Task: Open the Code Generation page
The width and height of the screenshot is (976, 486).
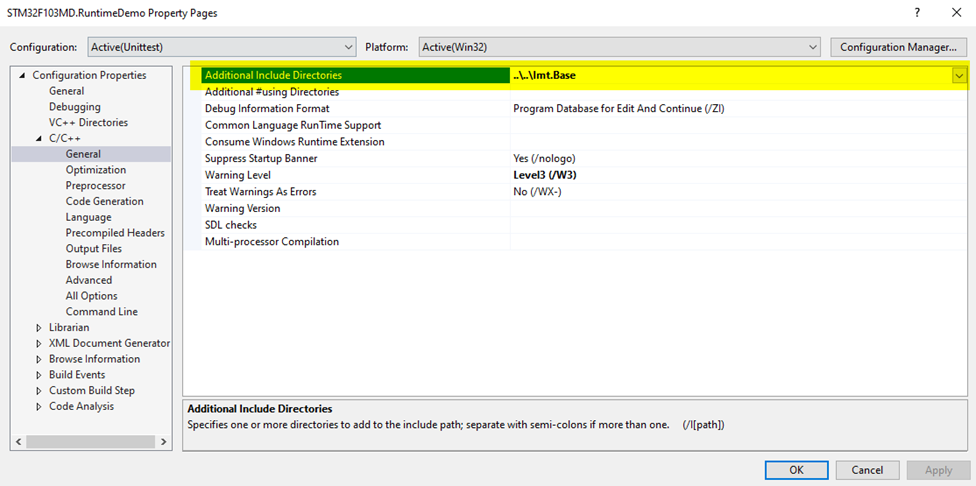Action: click(x=105, y=201)
